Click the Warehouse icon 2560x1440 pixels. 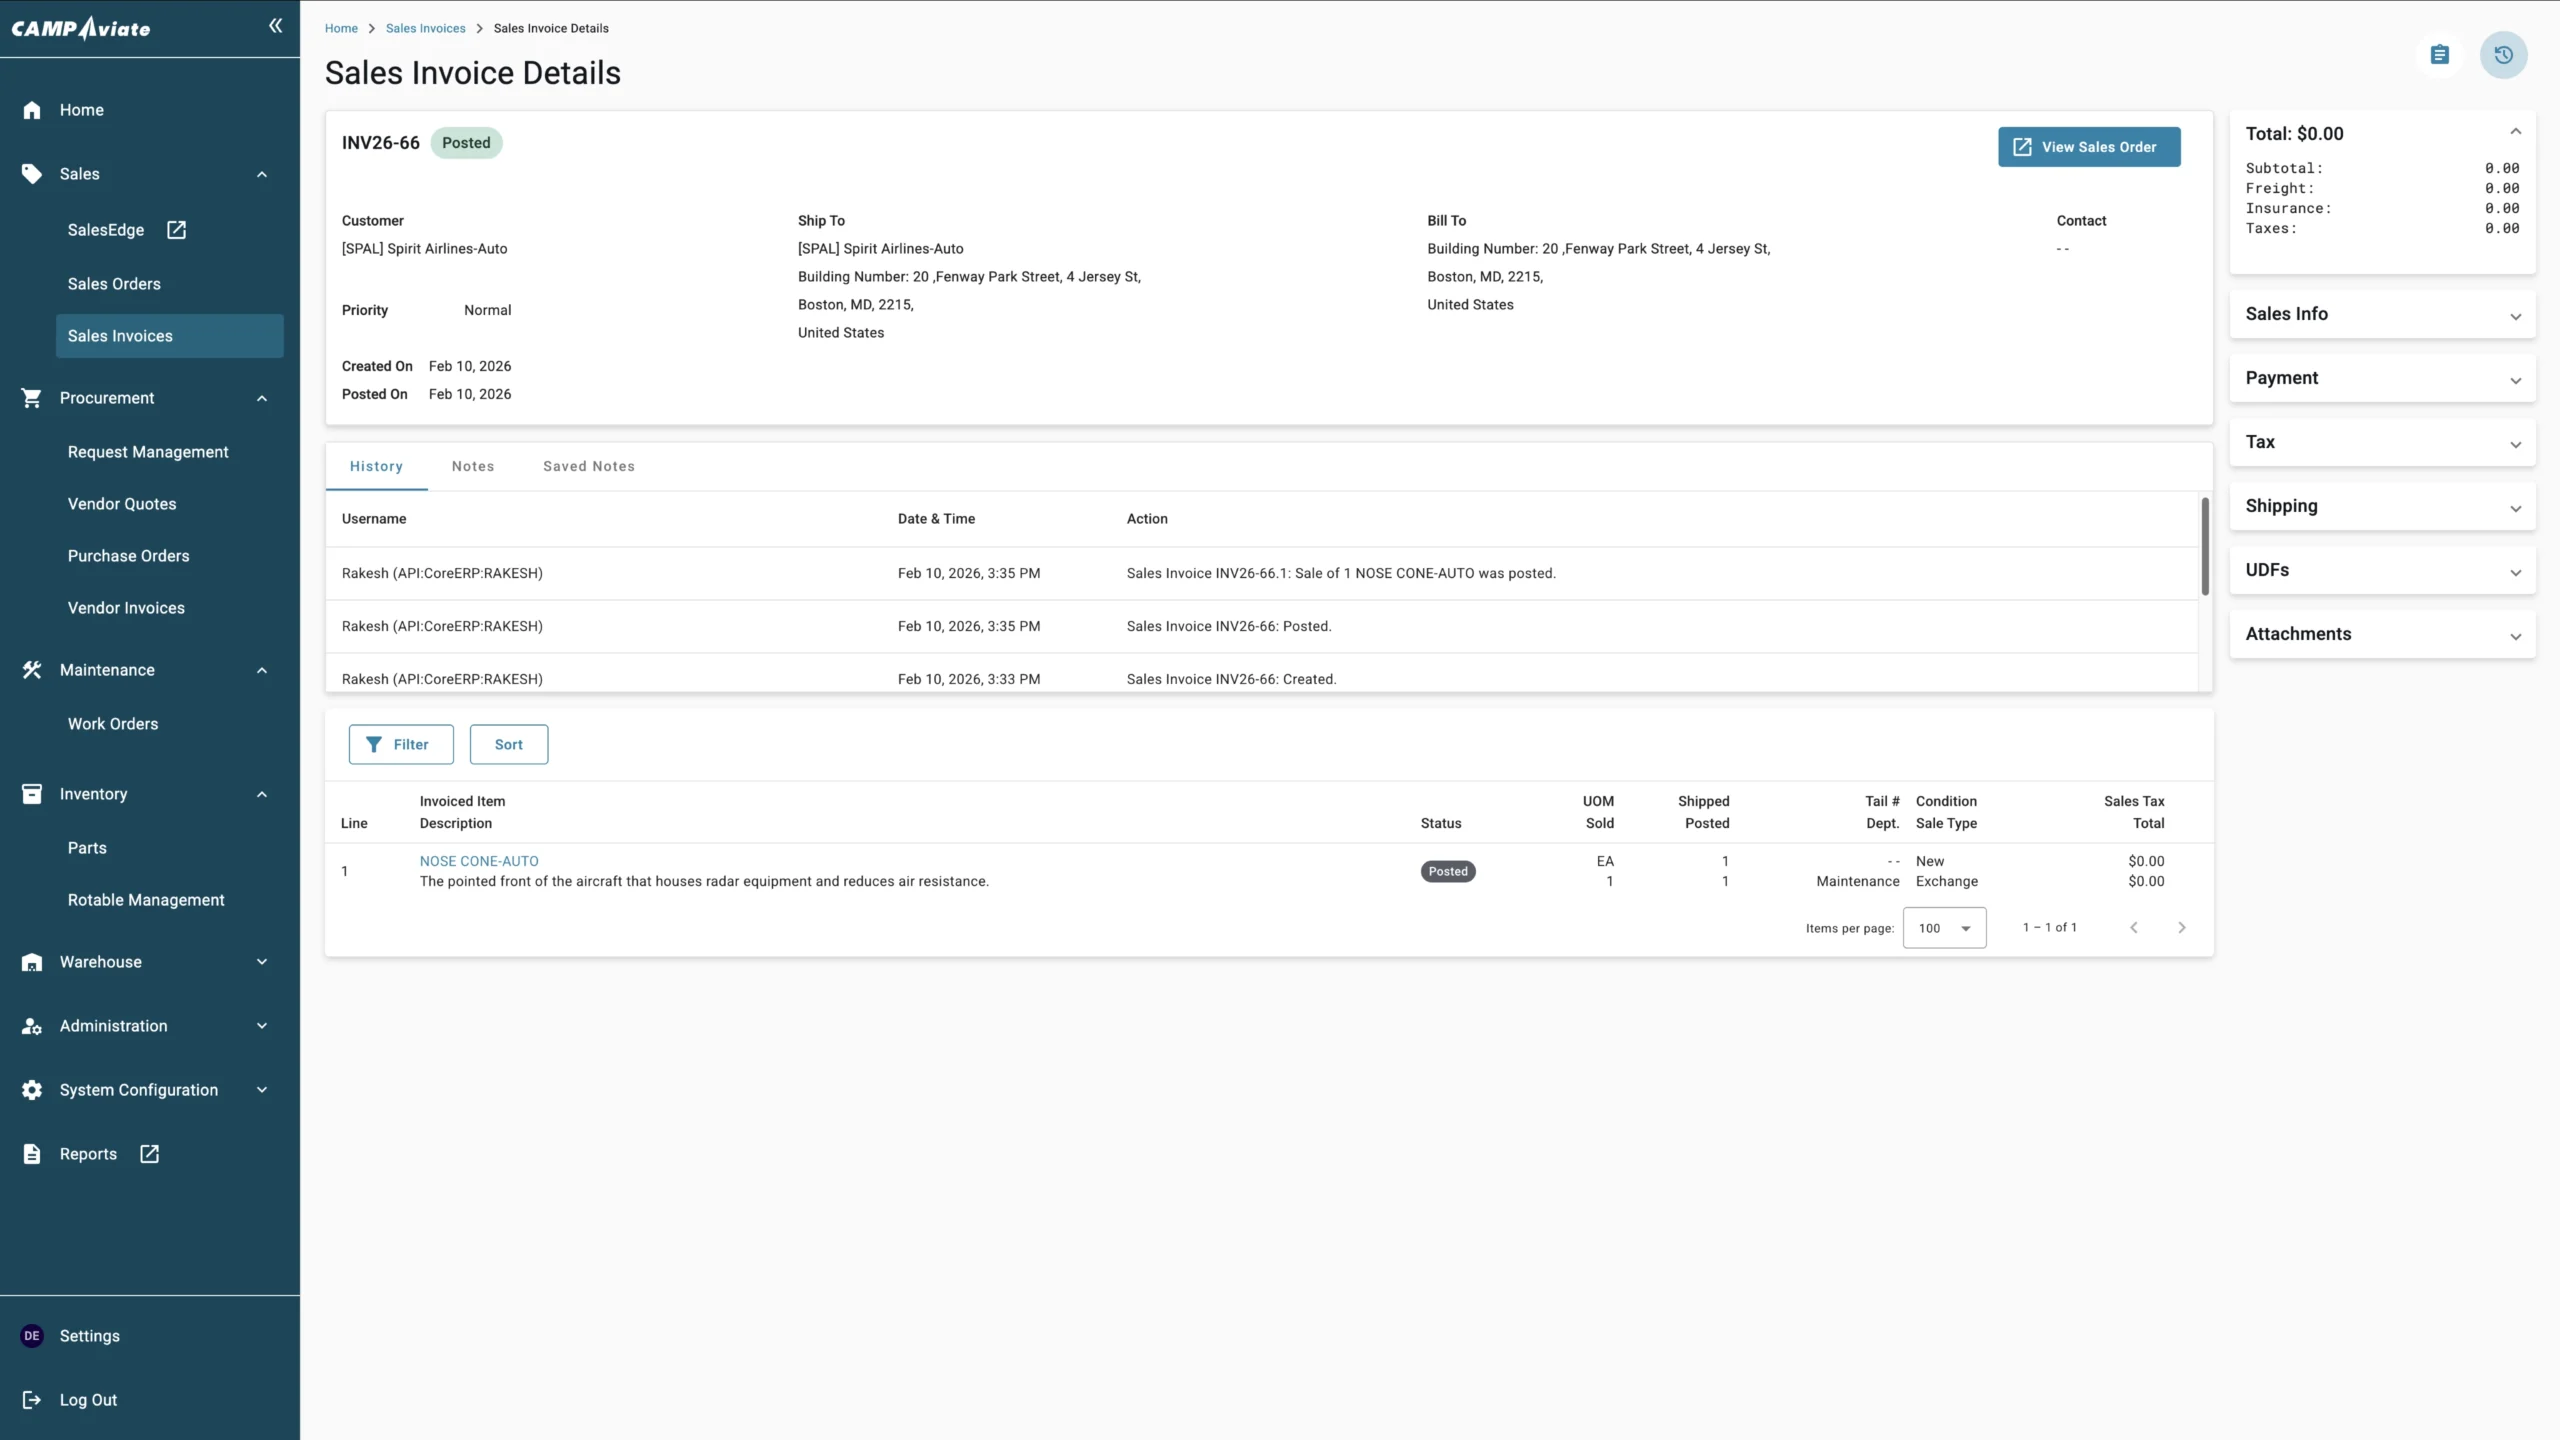(32, 962)
